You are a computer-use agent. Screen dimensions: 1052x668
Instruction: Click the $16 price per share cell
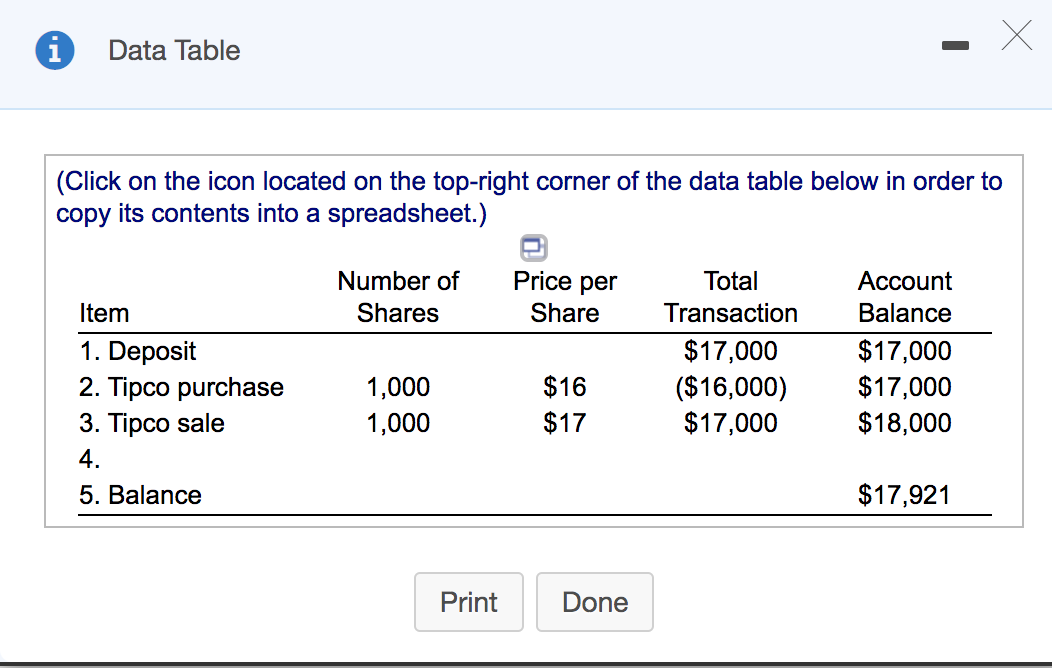tap(565, 387)
